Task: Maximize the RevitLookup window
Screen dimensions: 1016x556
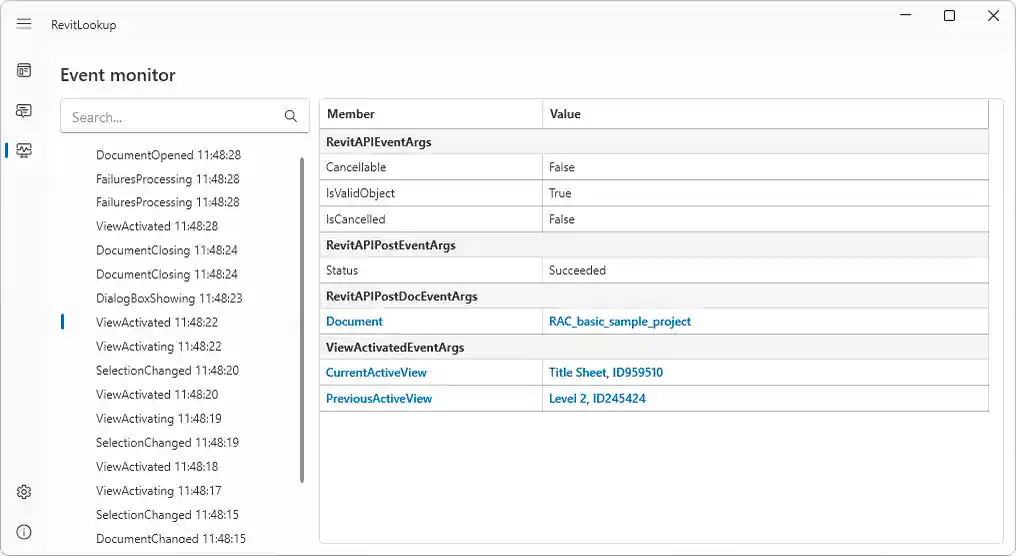Action: (x=949, y=16)
